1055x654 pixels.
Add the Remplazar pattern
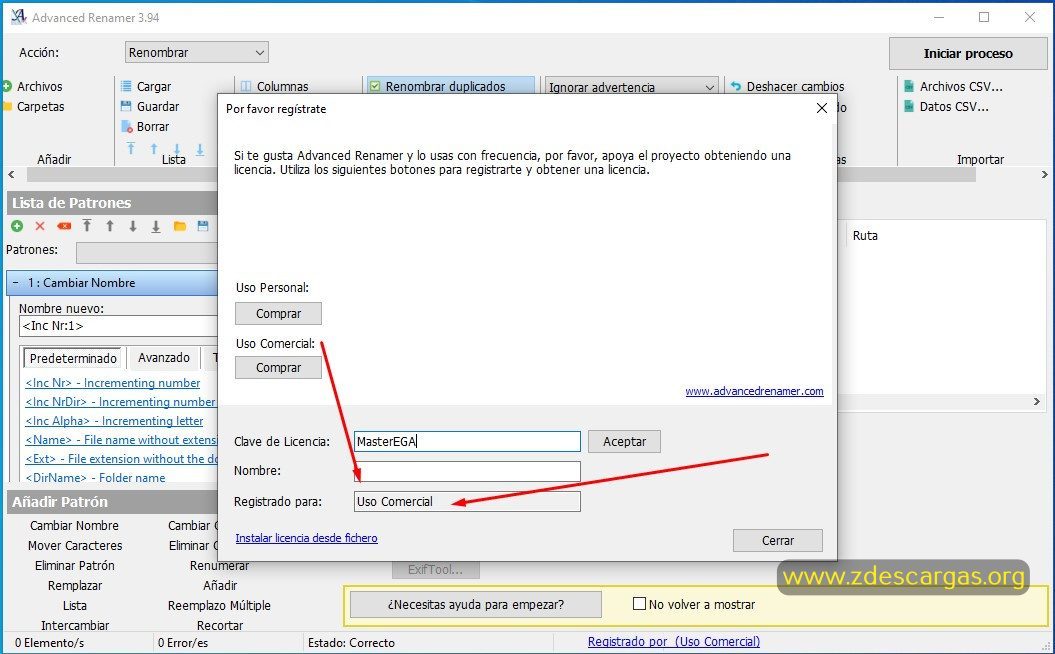click(x=75, y=585)
